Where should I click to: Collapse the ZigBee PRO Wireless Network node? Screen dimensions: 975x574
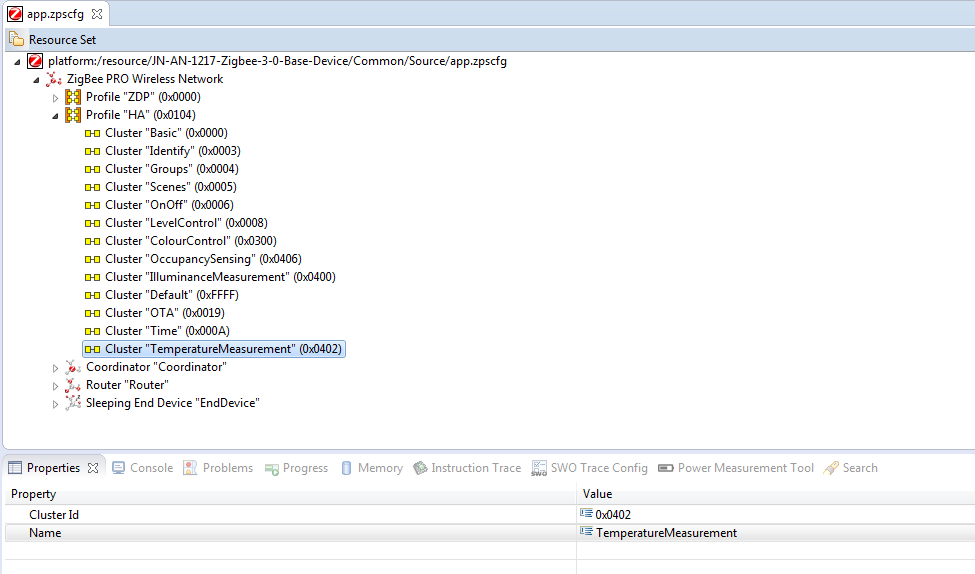(x=36, y=80)
